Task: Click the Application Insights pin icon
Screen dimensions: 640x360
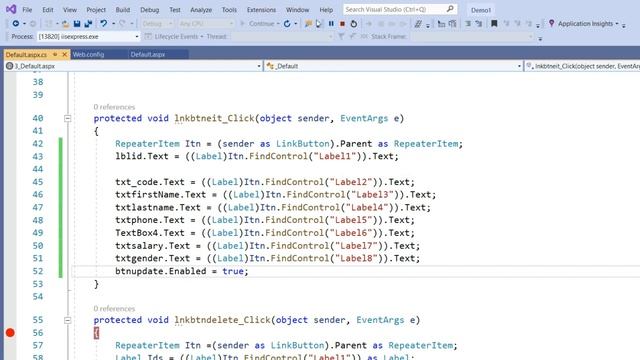Action: (551, 23)
